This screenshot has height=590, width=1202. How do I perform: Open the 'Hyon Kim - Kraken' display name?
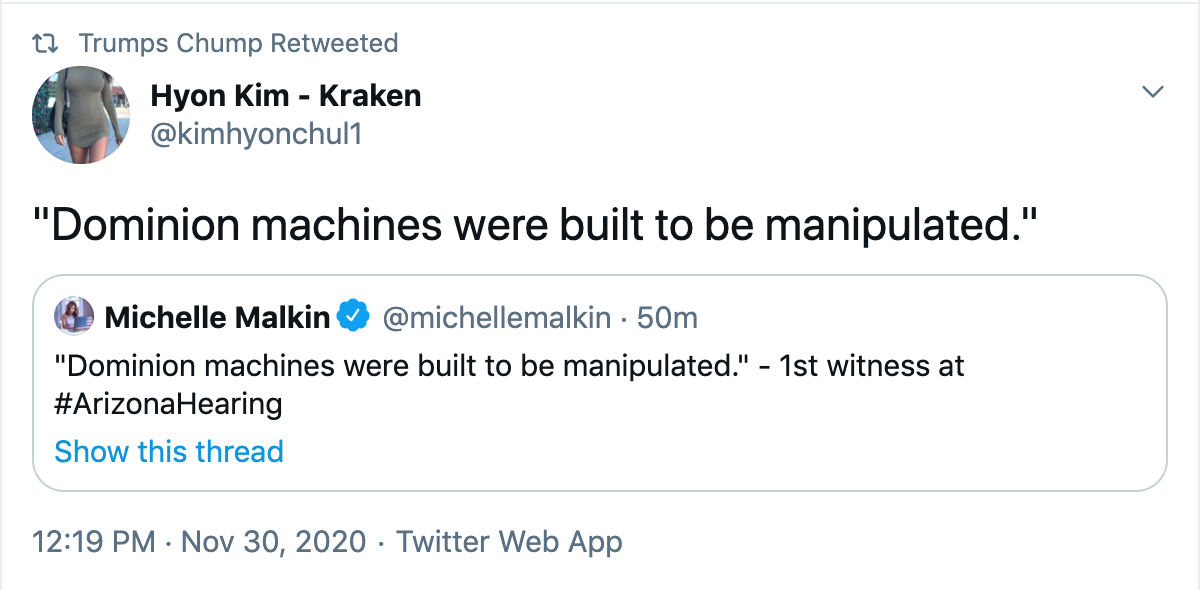coord(286,96)
